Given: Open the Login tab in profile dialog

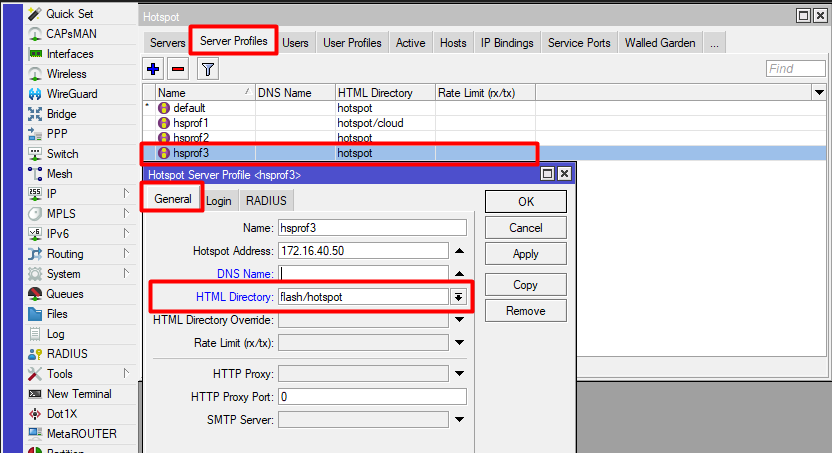Looking at the screenshot, I should (219, 201).
